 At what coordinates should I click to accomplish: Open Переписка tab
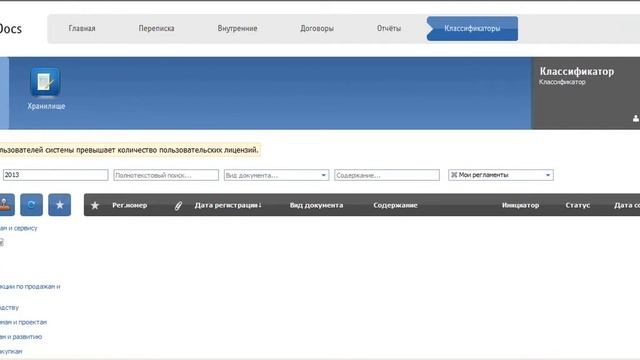click(x=156, y=29)
